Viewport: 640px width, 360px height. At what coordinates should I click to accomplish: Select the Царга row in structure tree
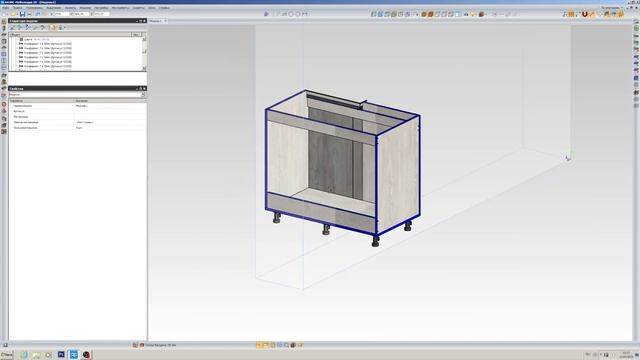[37, 39]
